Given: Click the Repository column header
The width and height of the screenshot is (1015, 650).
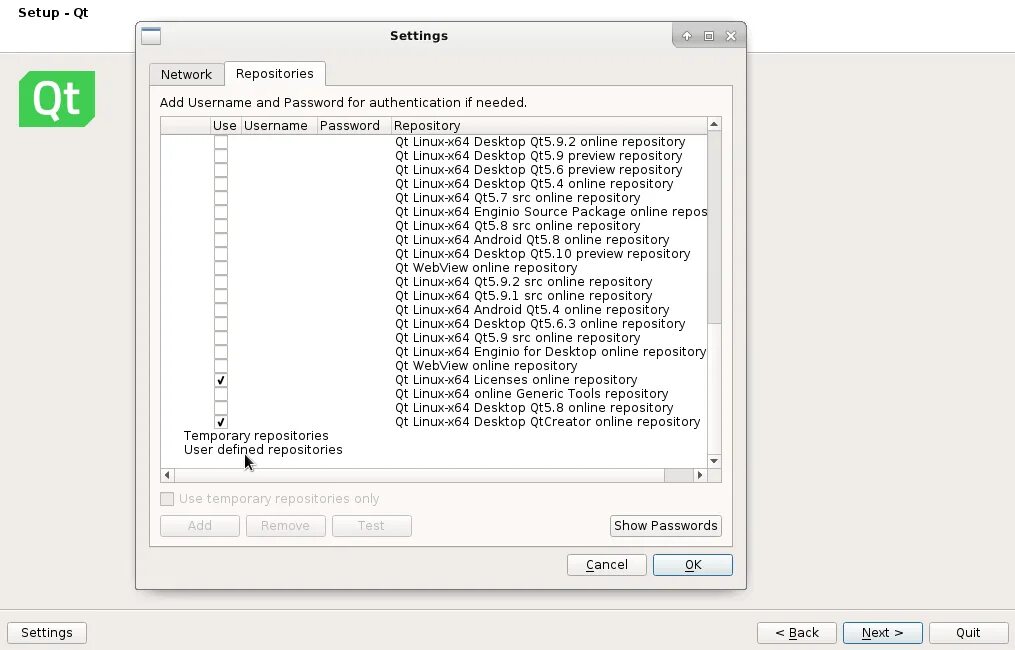Looking at the screenshot, I should tap(549, 126).
